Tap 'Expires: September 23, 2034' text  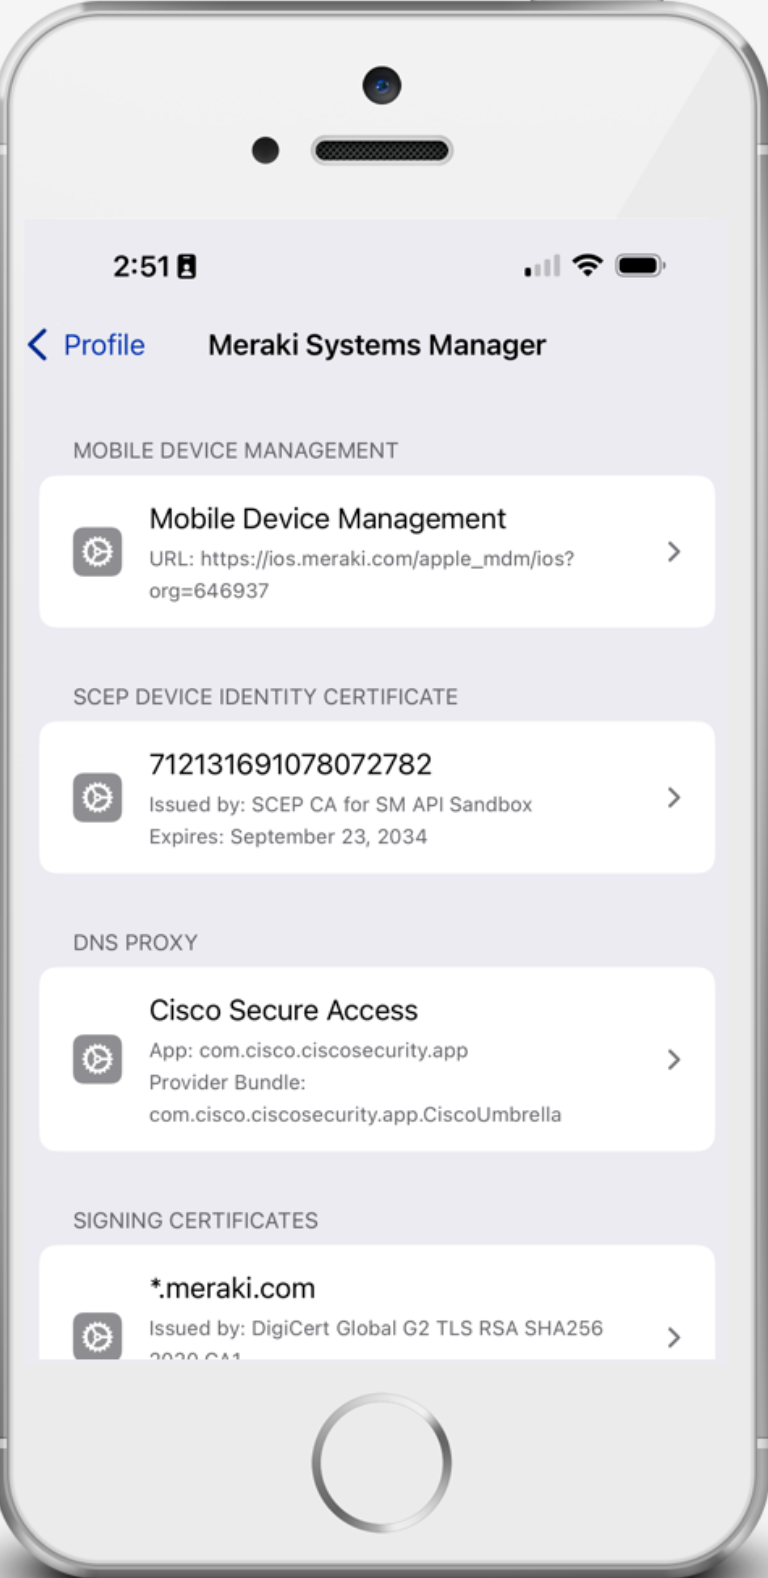(288, 836)
